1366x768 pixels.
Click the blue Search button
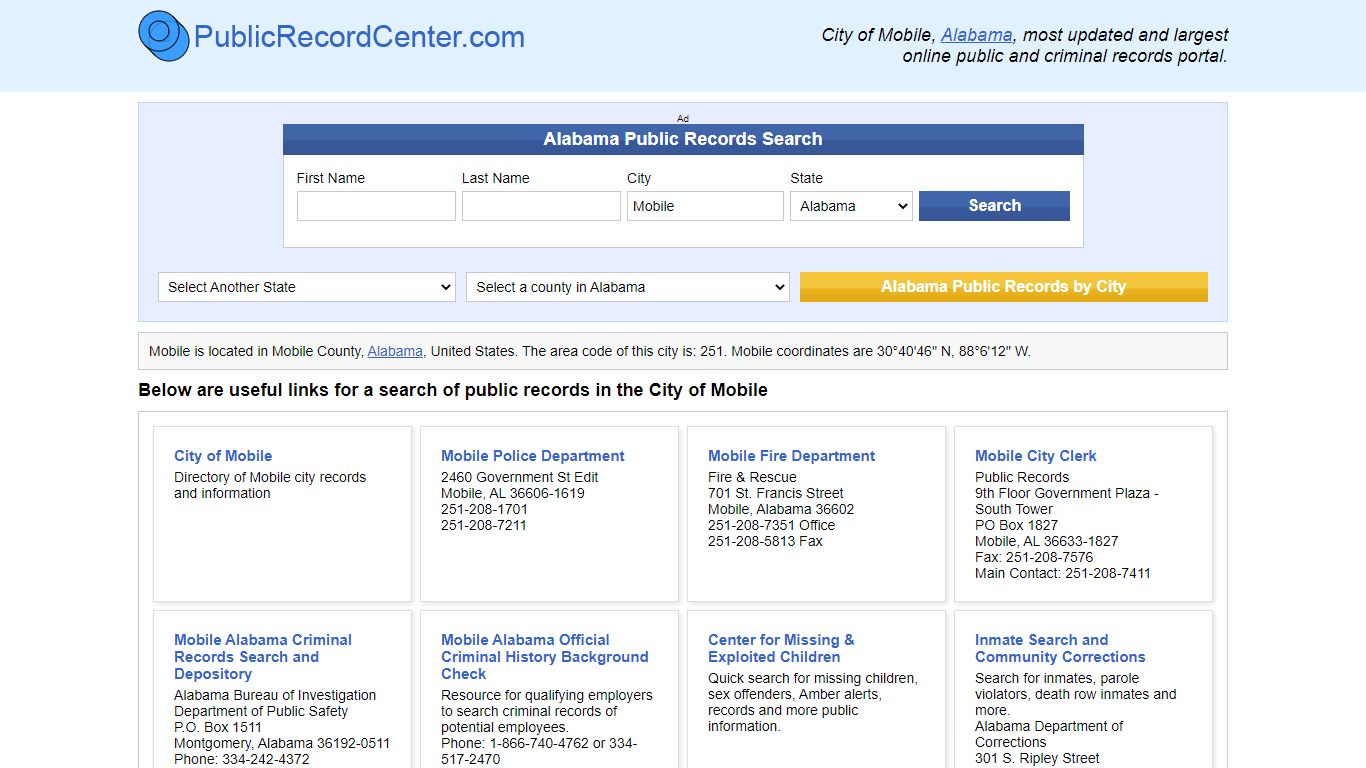click(994, 206)
